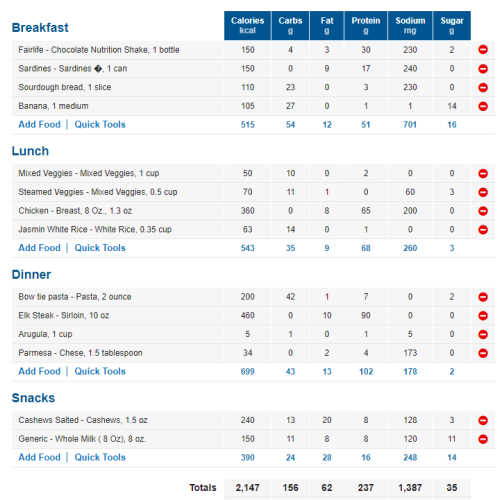
Task: Delete the Sardines breakfast entry
Action: pos(483,69)
